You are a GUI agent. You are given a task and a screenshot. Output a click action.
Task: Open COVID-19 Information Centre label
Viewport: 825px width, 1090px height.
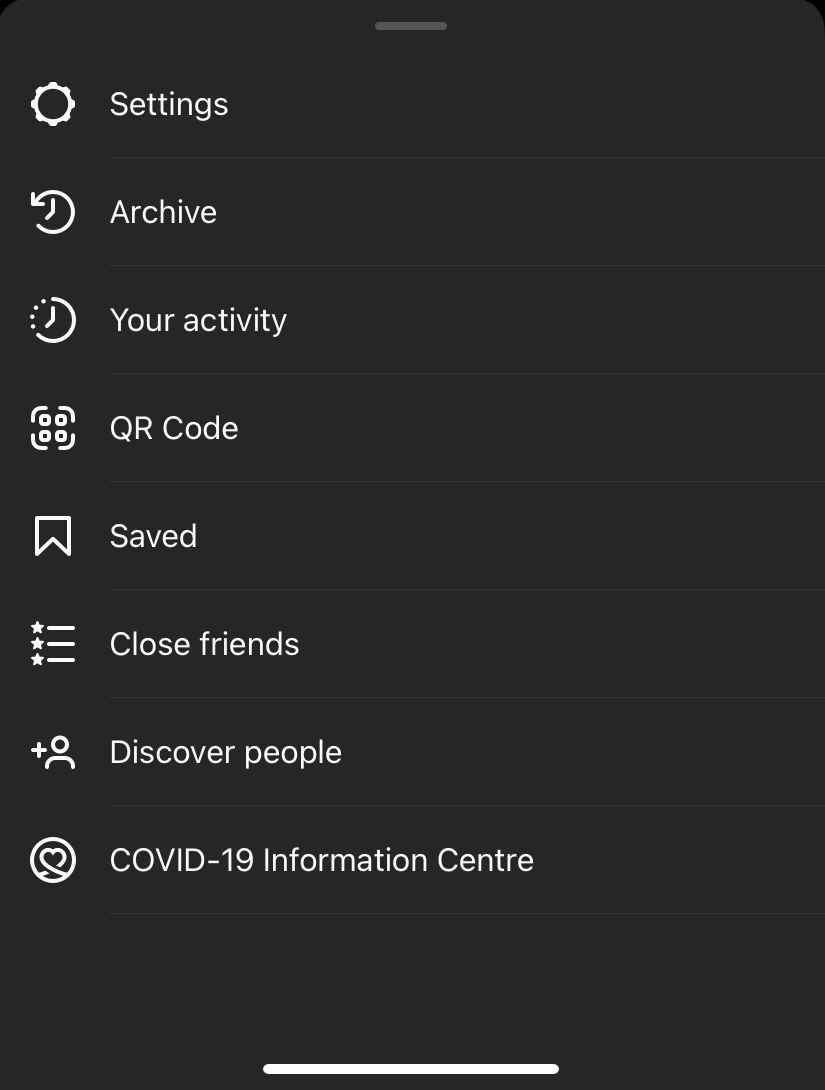[322, 860]
